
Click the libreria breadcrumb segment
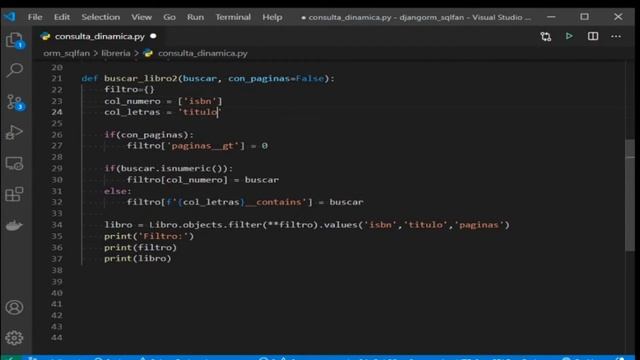tap(116, 53)
